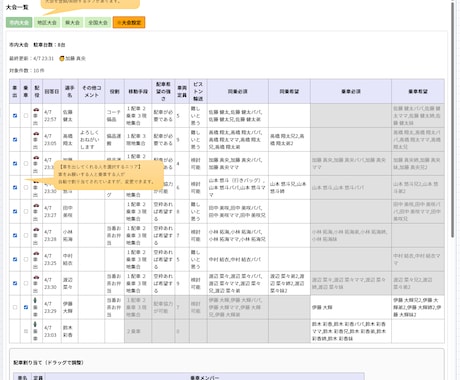Image resolution: width=460 pixels, height=380 pixels.
Task: Click the player name 小林 拓海
Action: click(x=68, y=235)
